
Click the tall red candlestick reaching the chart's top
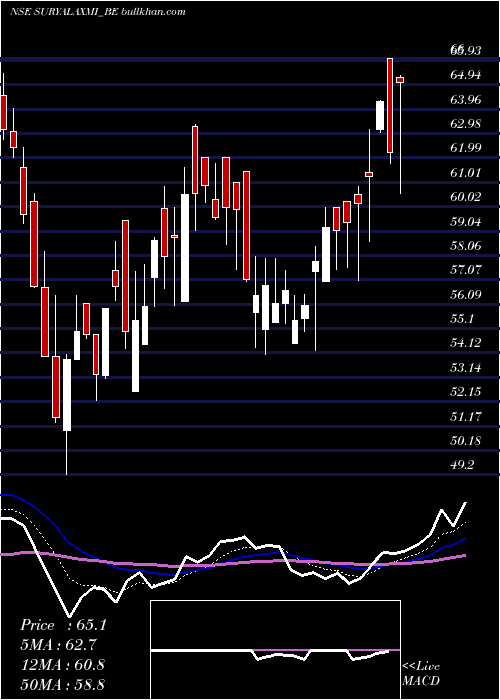(x=390, y=105)
